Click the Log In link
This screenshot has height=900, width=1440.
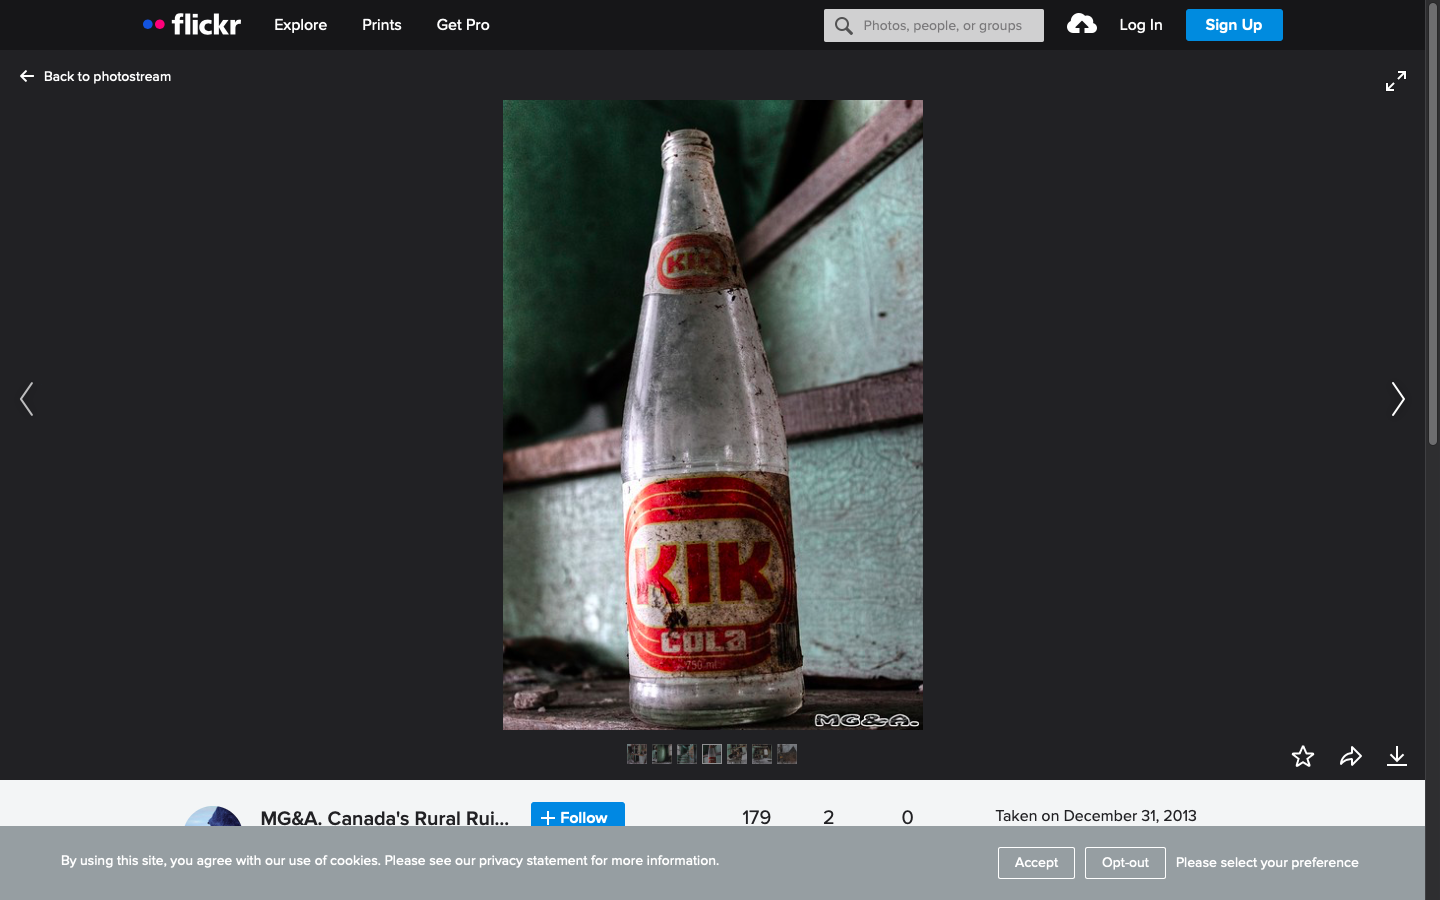tap(1141, 25)
